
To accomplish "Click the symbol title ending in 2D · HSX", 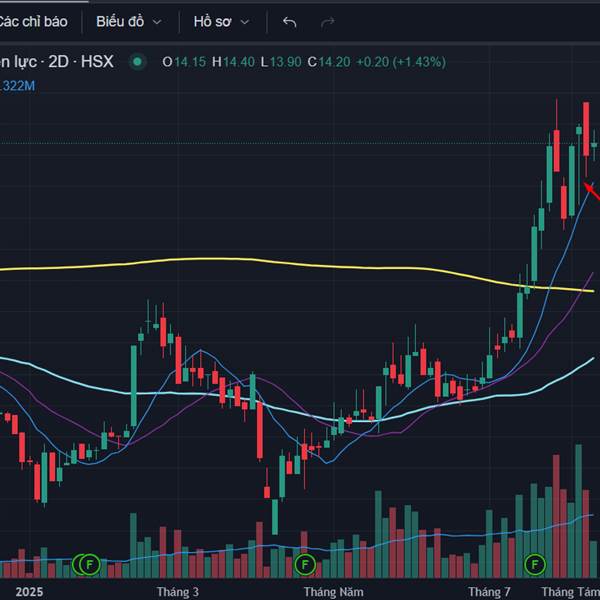I will (x=57, y=62).
